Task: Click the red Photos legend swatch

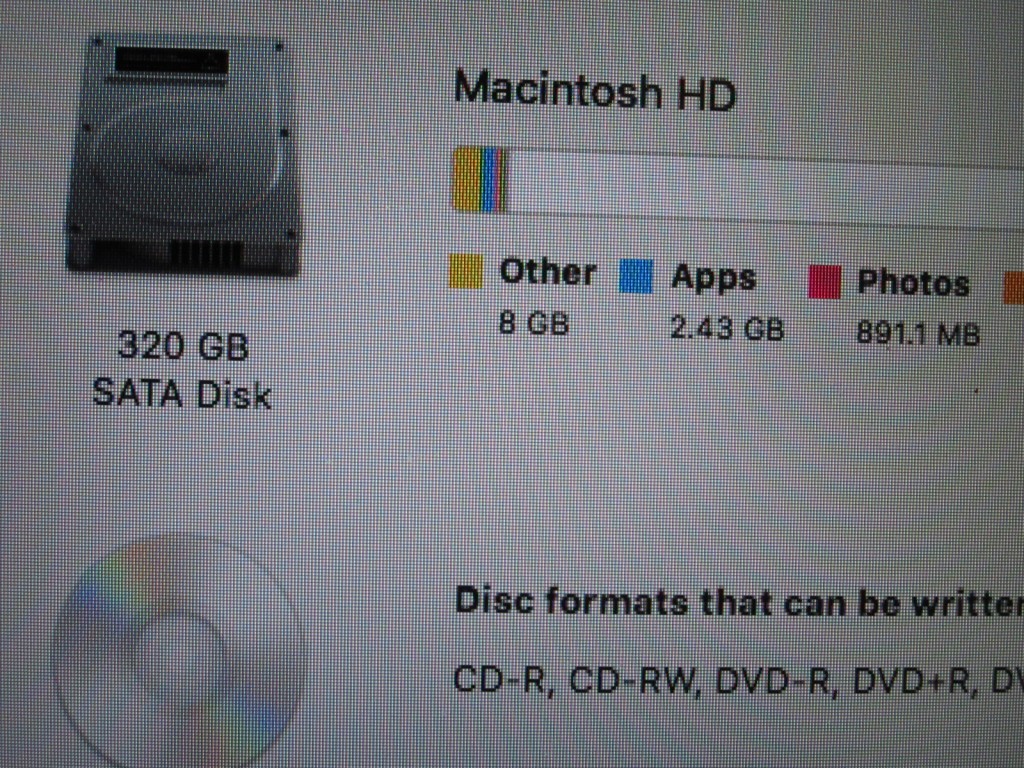Action: tap(824, 282)
